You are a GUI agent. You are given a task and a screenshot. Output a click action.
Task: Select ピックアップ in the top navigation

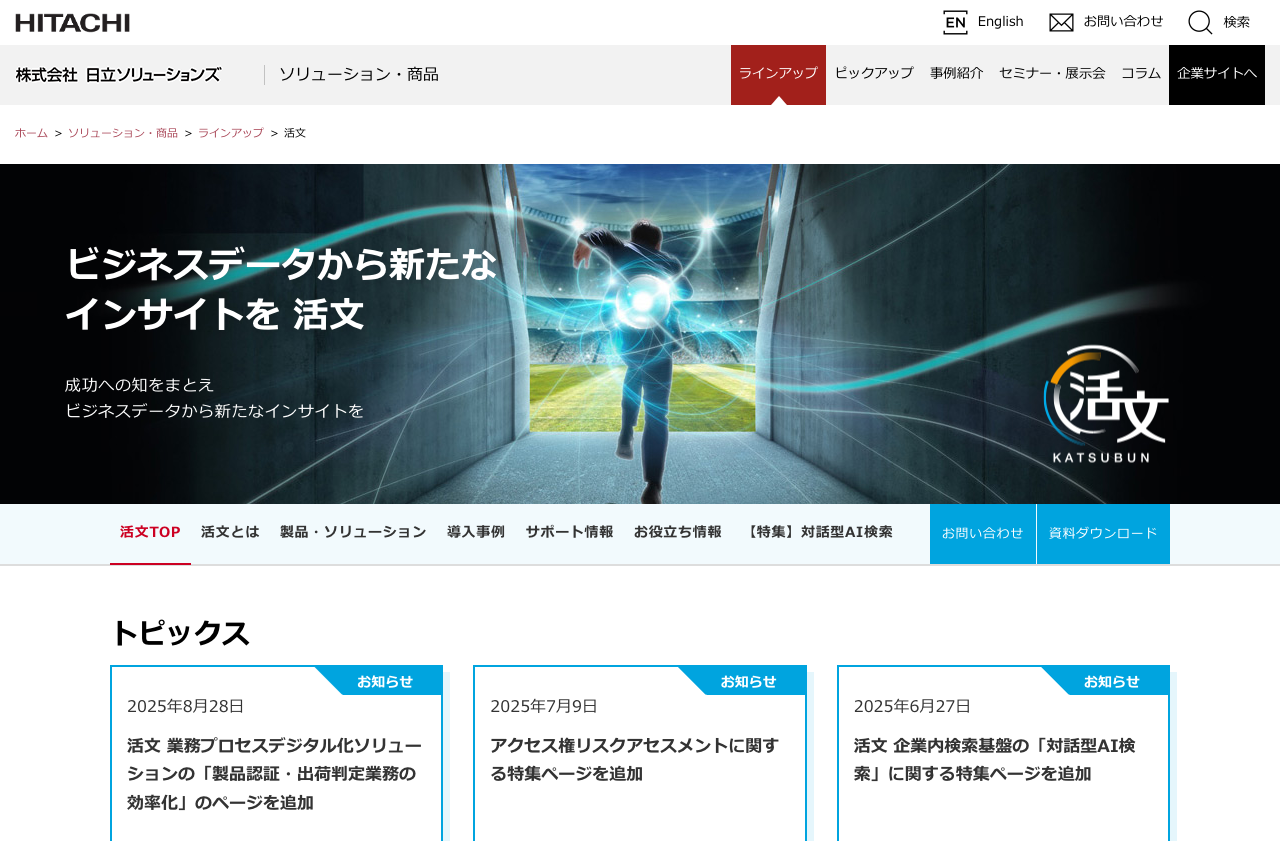click(873, 72)
